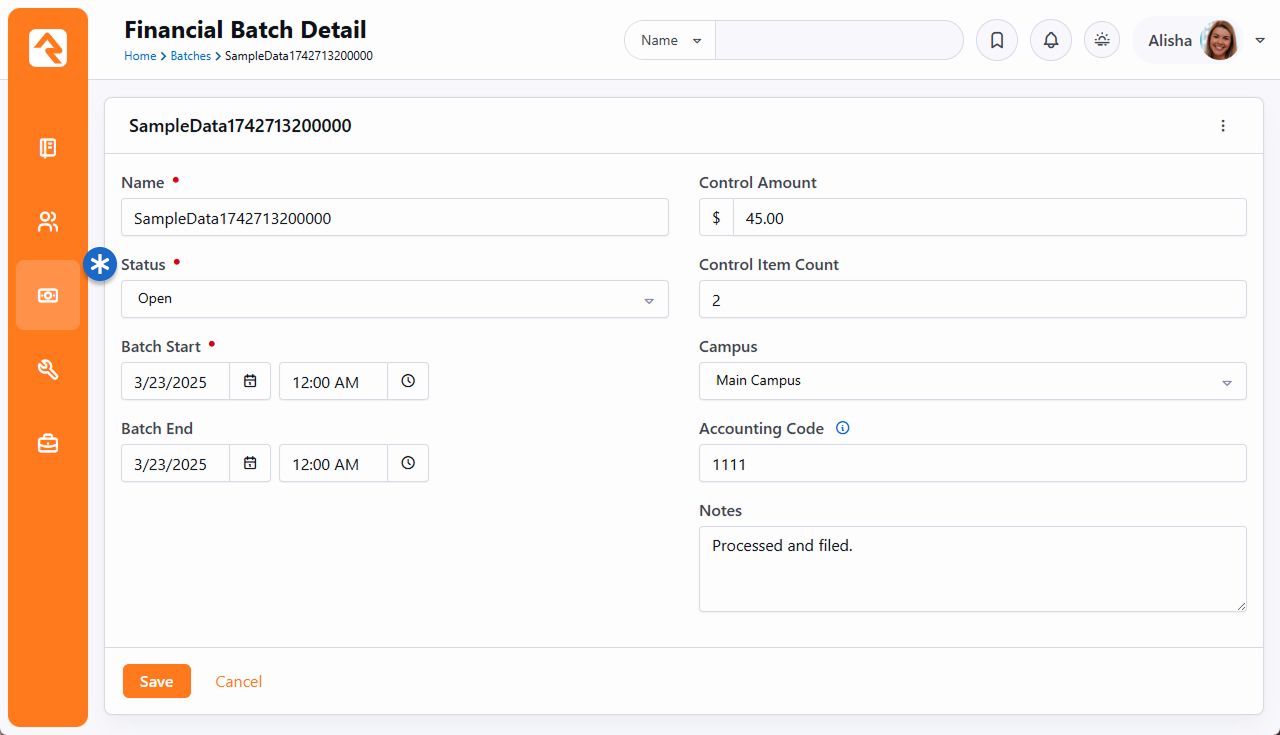This screenshot has width=1280, height=735.
Task: Expand the Campus dropdown
Action: 972,381
